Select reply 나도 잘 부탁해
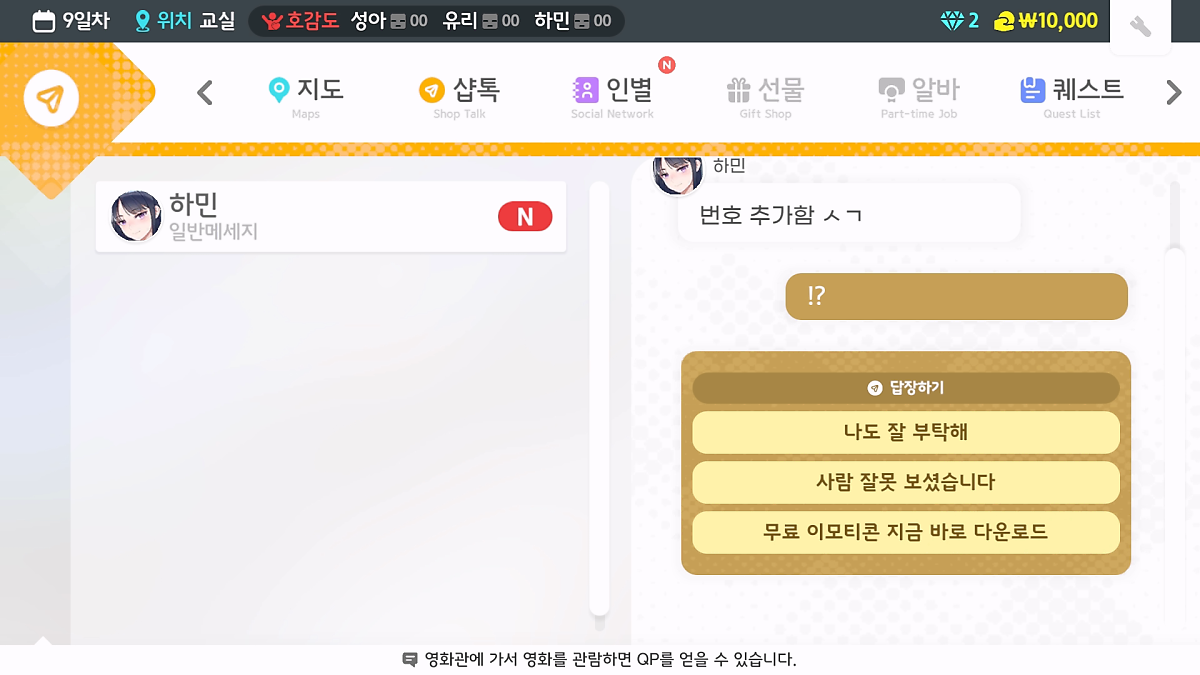The height and width of the screenshot is (675, 1200). (x=906, y=432)
